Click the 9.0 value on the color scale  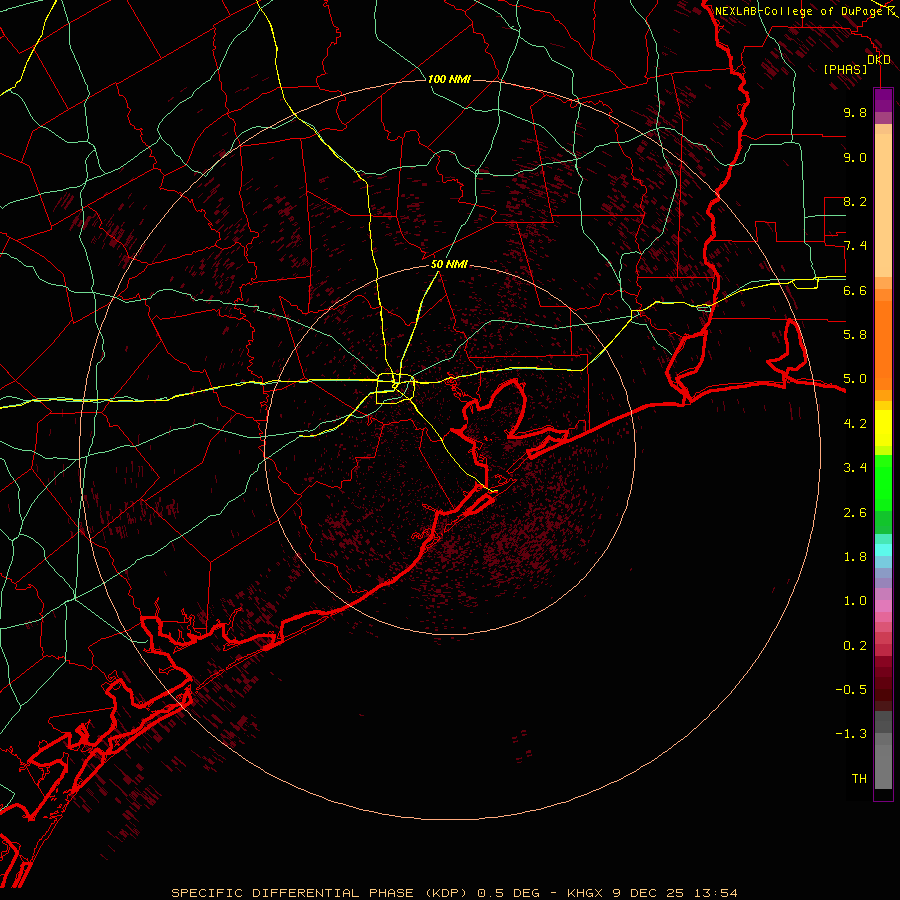click(x=855, y=157)
